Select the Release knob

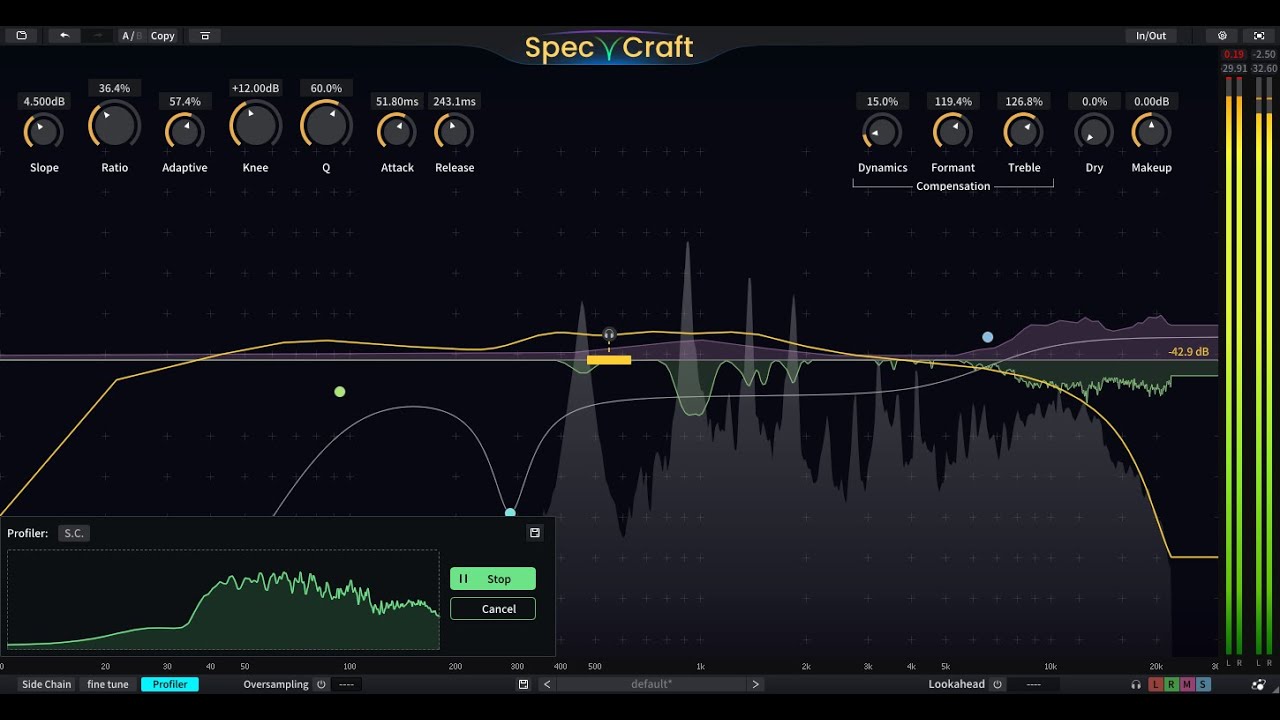(x=454, y=131)
